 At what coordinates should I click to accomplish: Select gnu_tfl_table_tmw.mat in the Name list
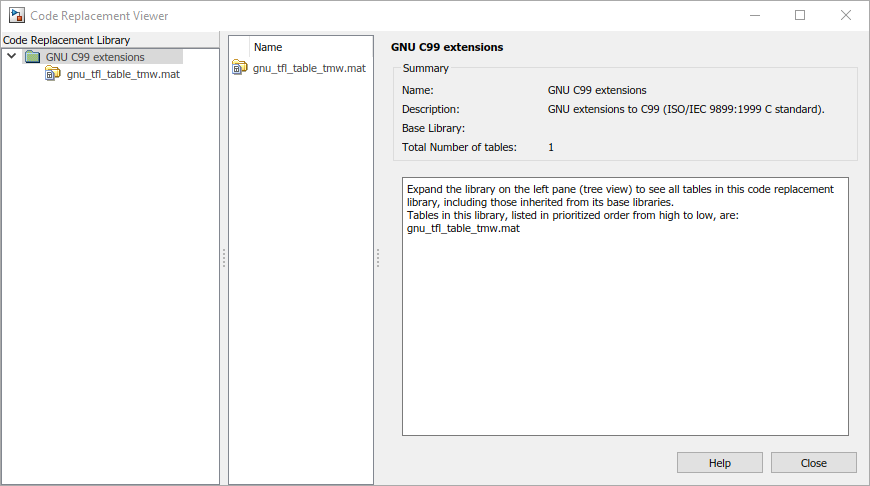309,68
